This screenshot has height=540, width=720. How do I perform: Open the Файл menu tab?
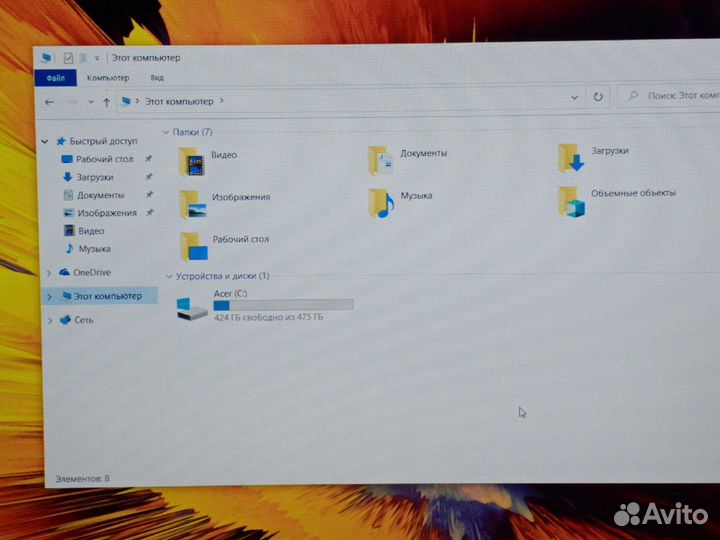(56, 78)
